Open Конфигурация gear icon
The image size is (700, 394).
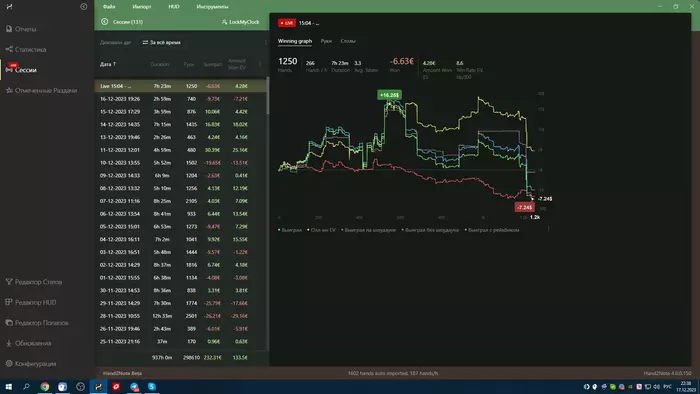click(x=9, y=363)
